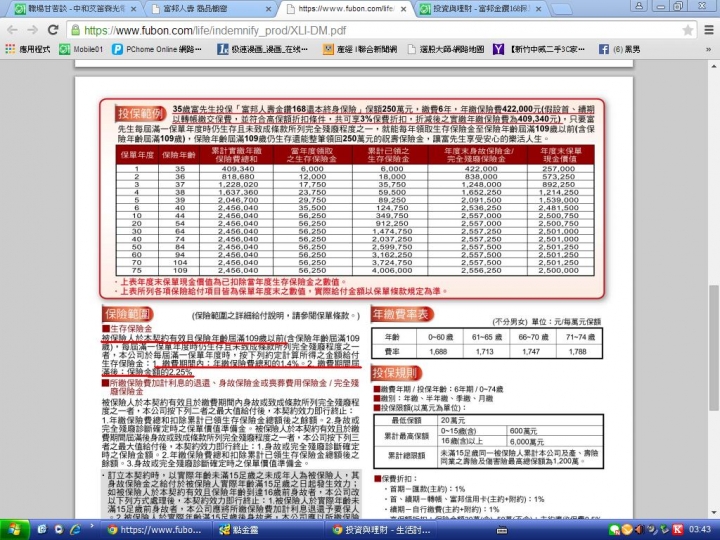Viewport: 720px width, 540px height.
Task: Switch to the 投資與理財 - 生活討... taskbar window
Action: coord(380,530)
